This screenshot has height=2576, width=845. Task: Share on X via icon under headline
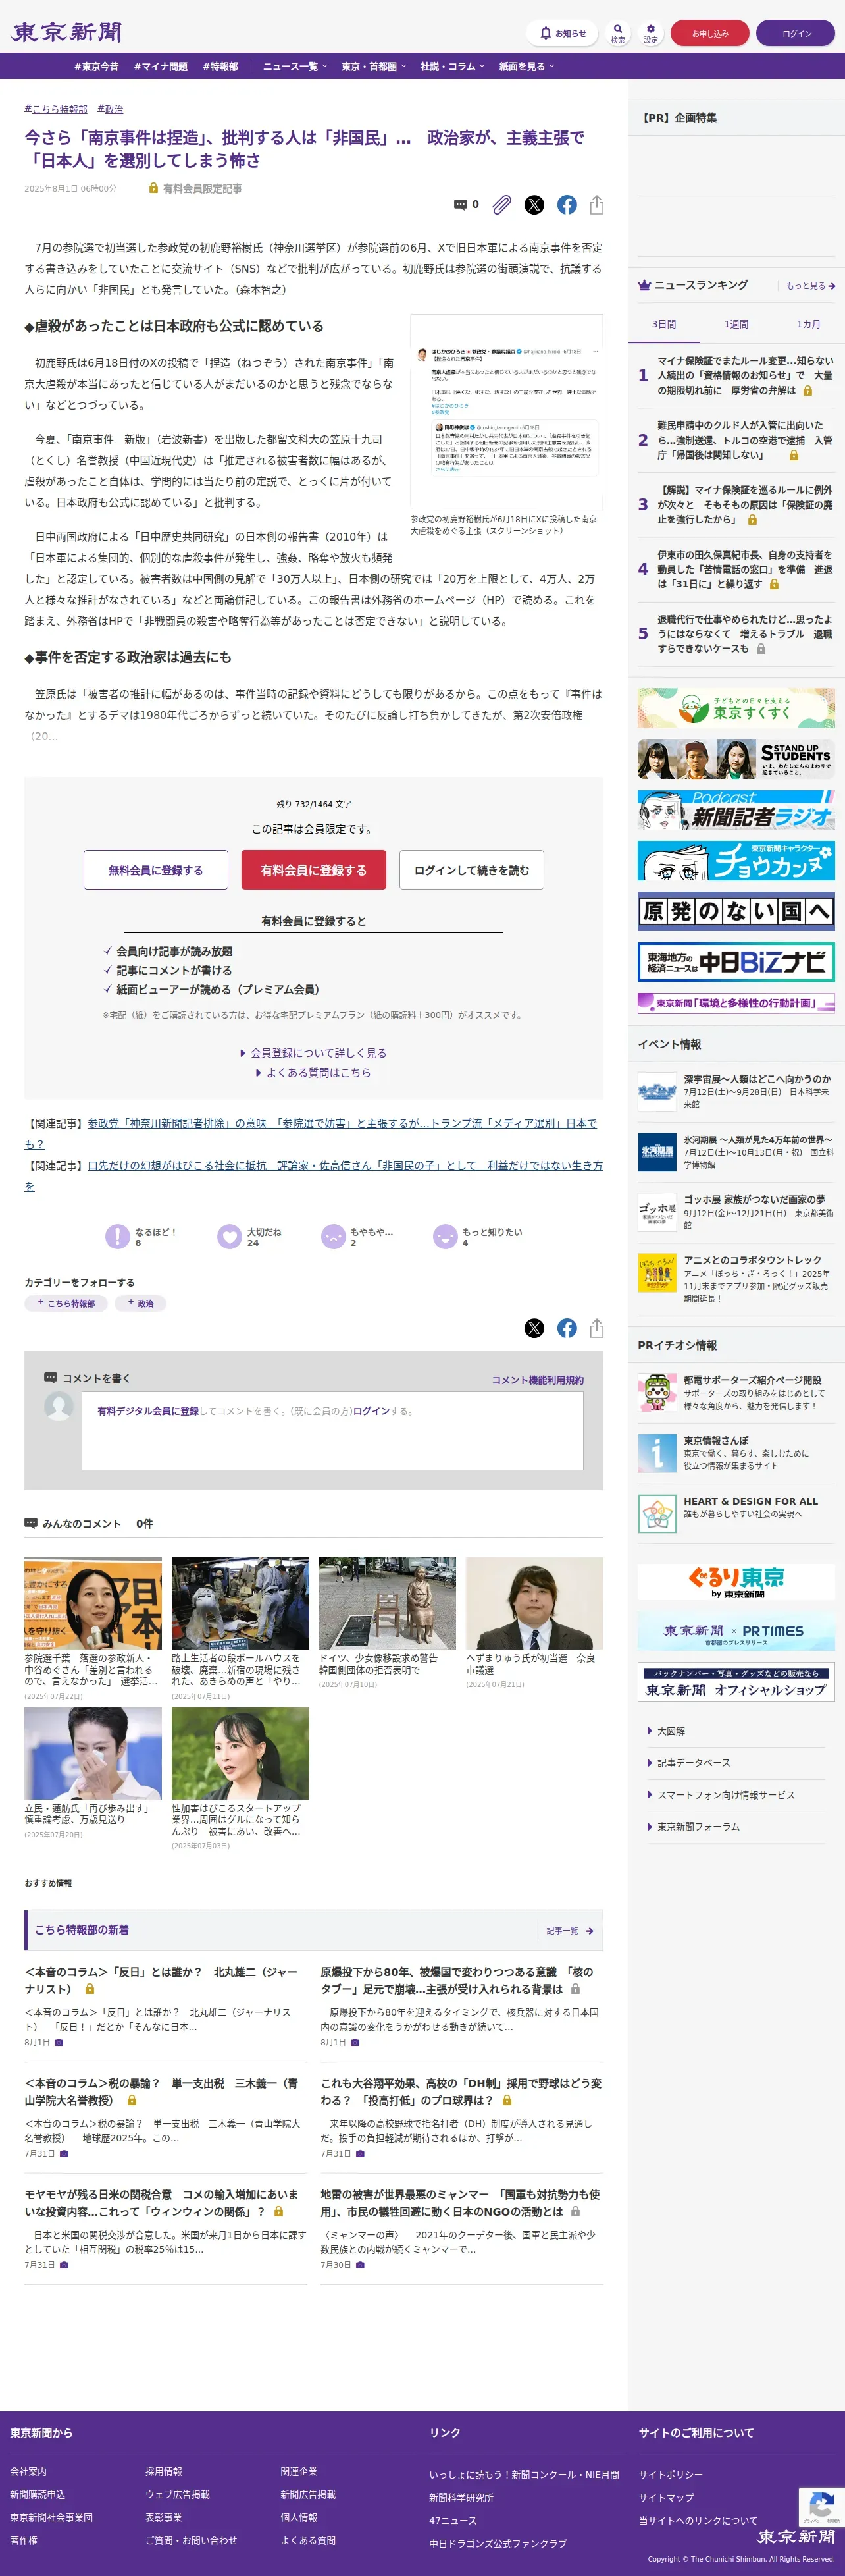pos(534,204)
